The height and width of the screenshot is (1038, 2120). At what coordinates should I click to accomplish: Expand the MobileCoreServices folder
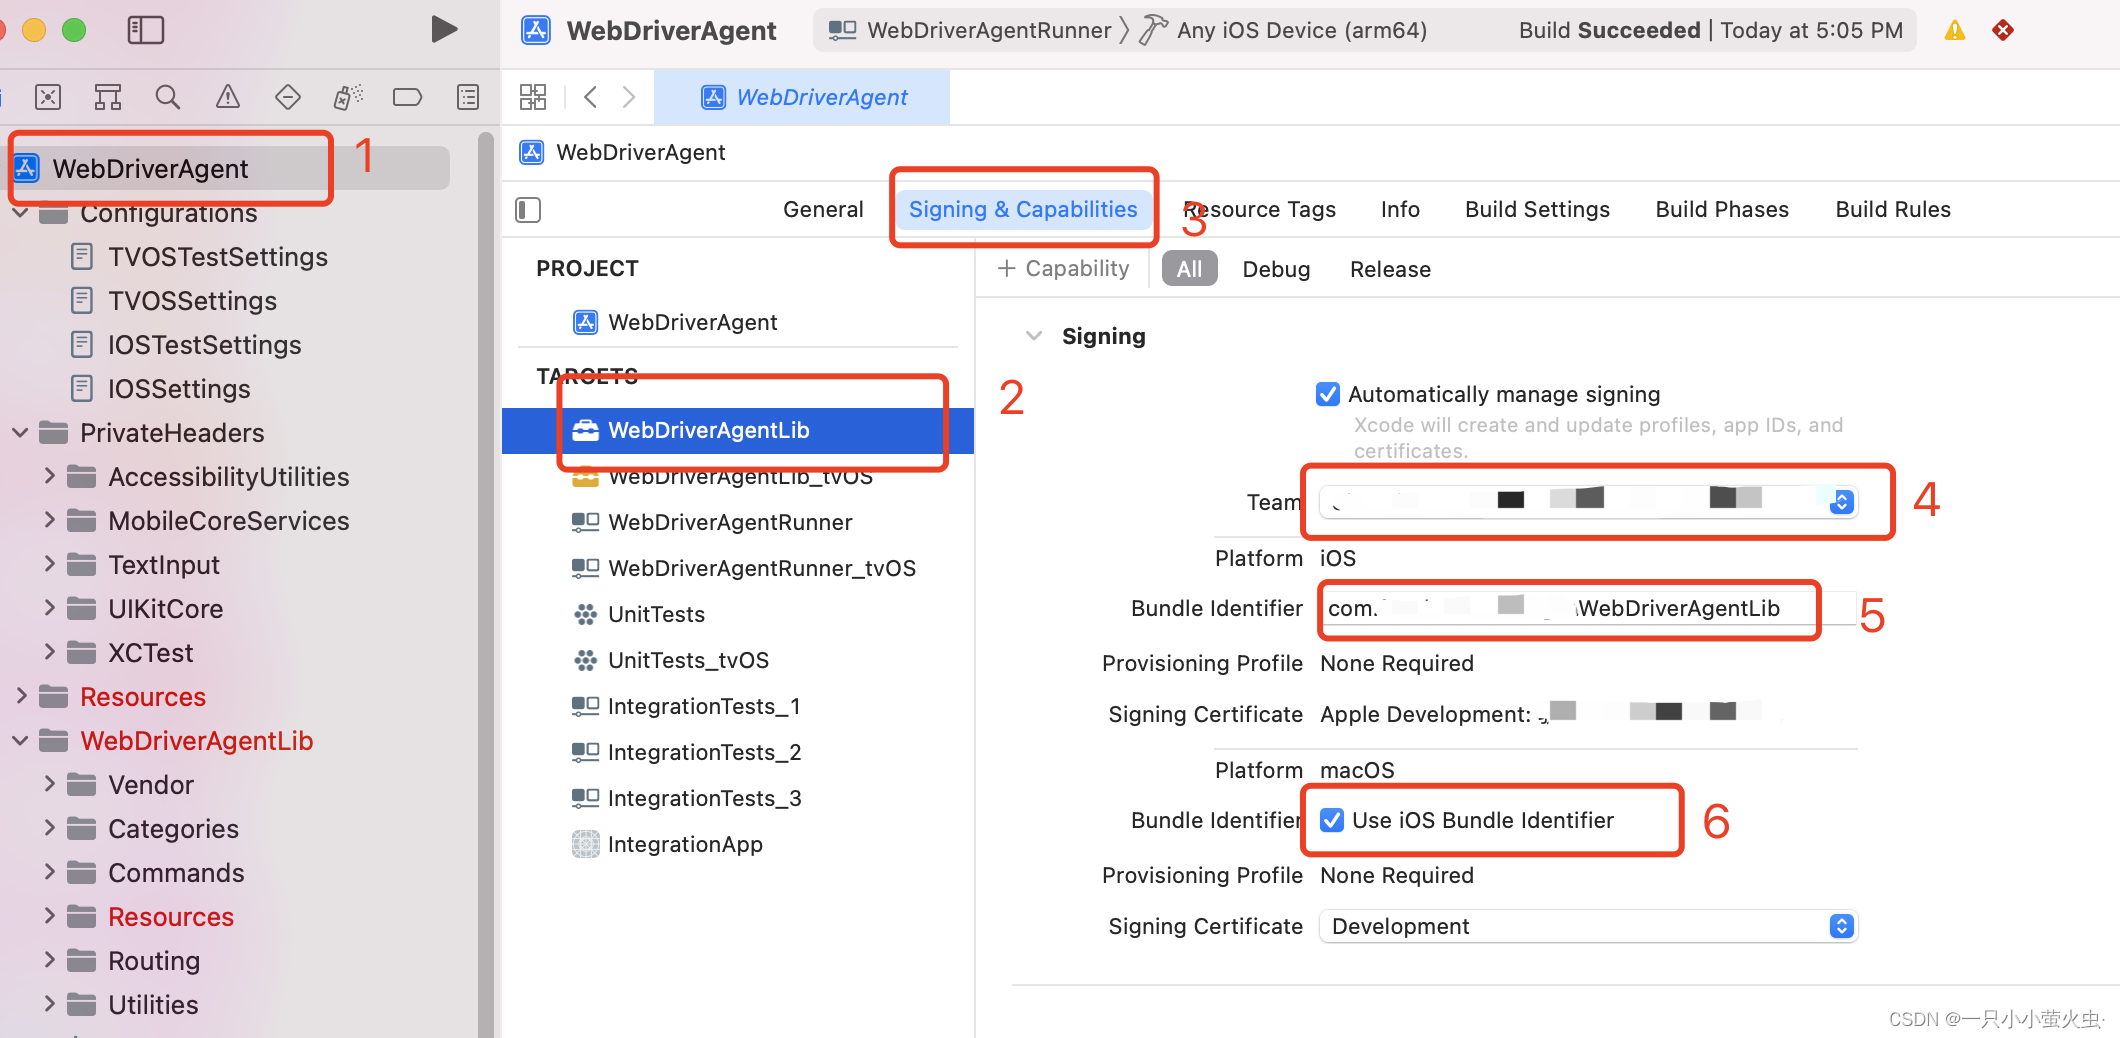coord(49,520)
